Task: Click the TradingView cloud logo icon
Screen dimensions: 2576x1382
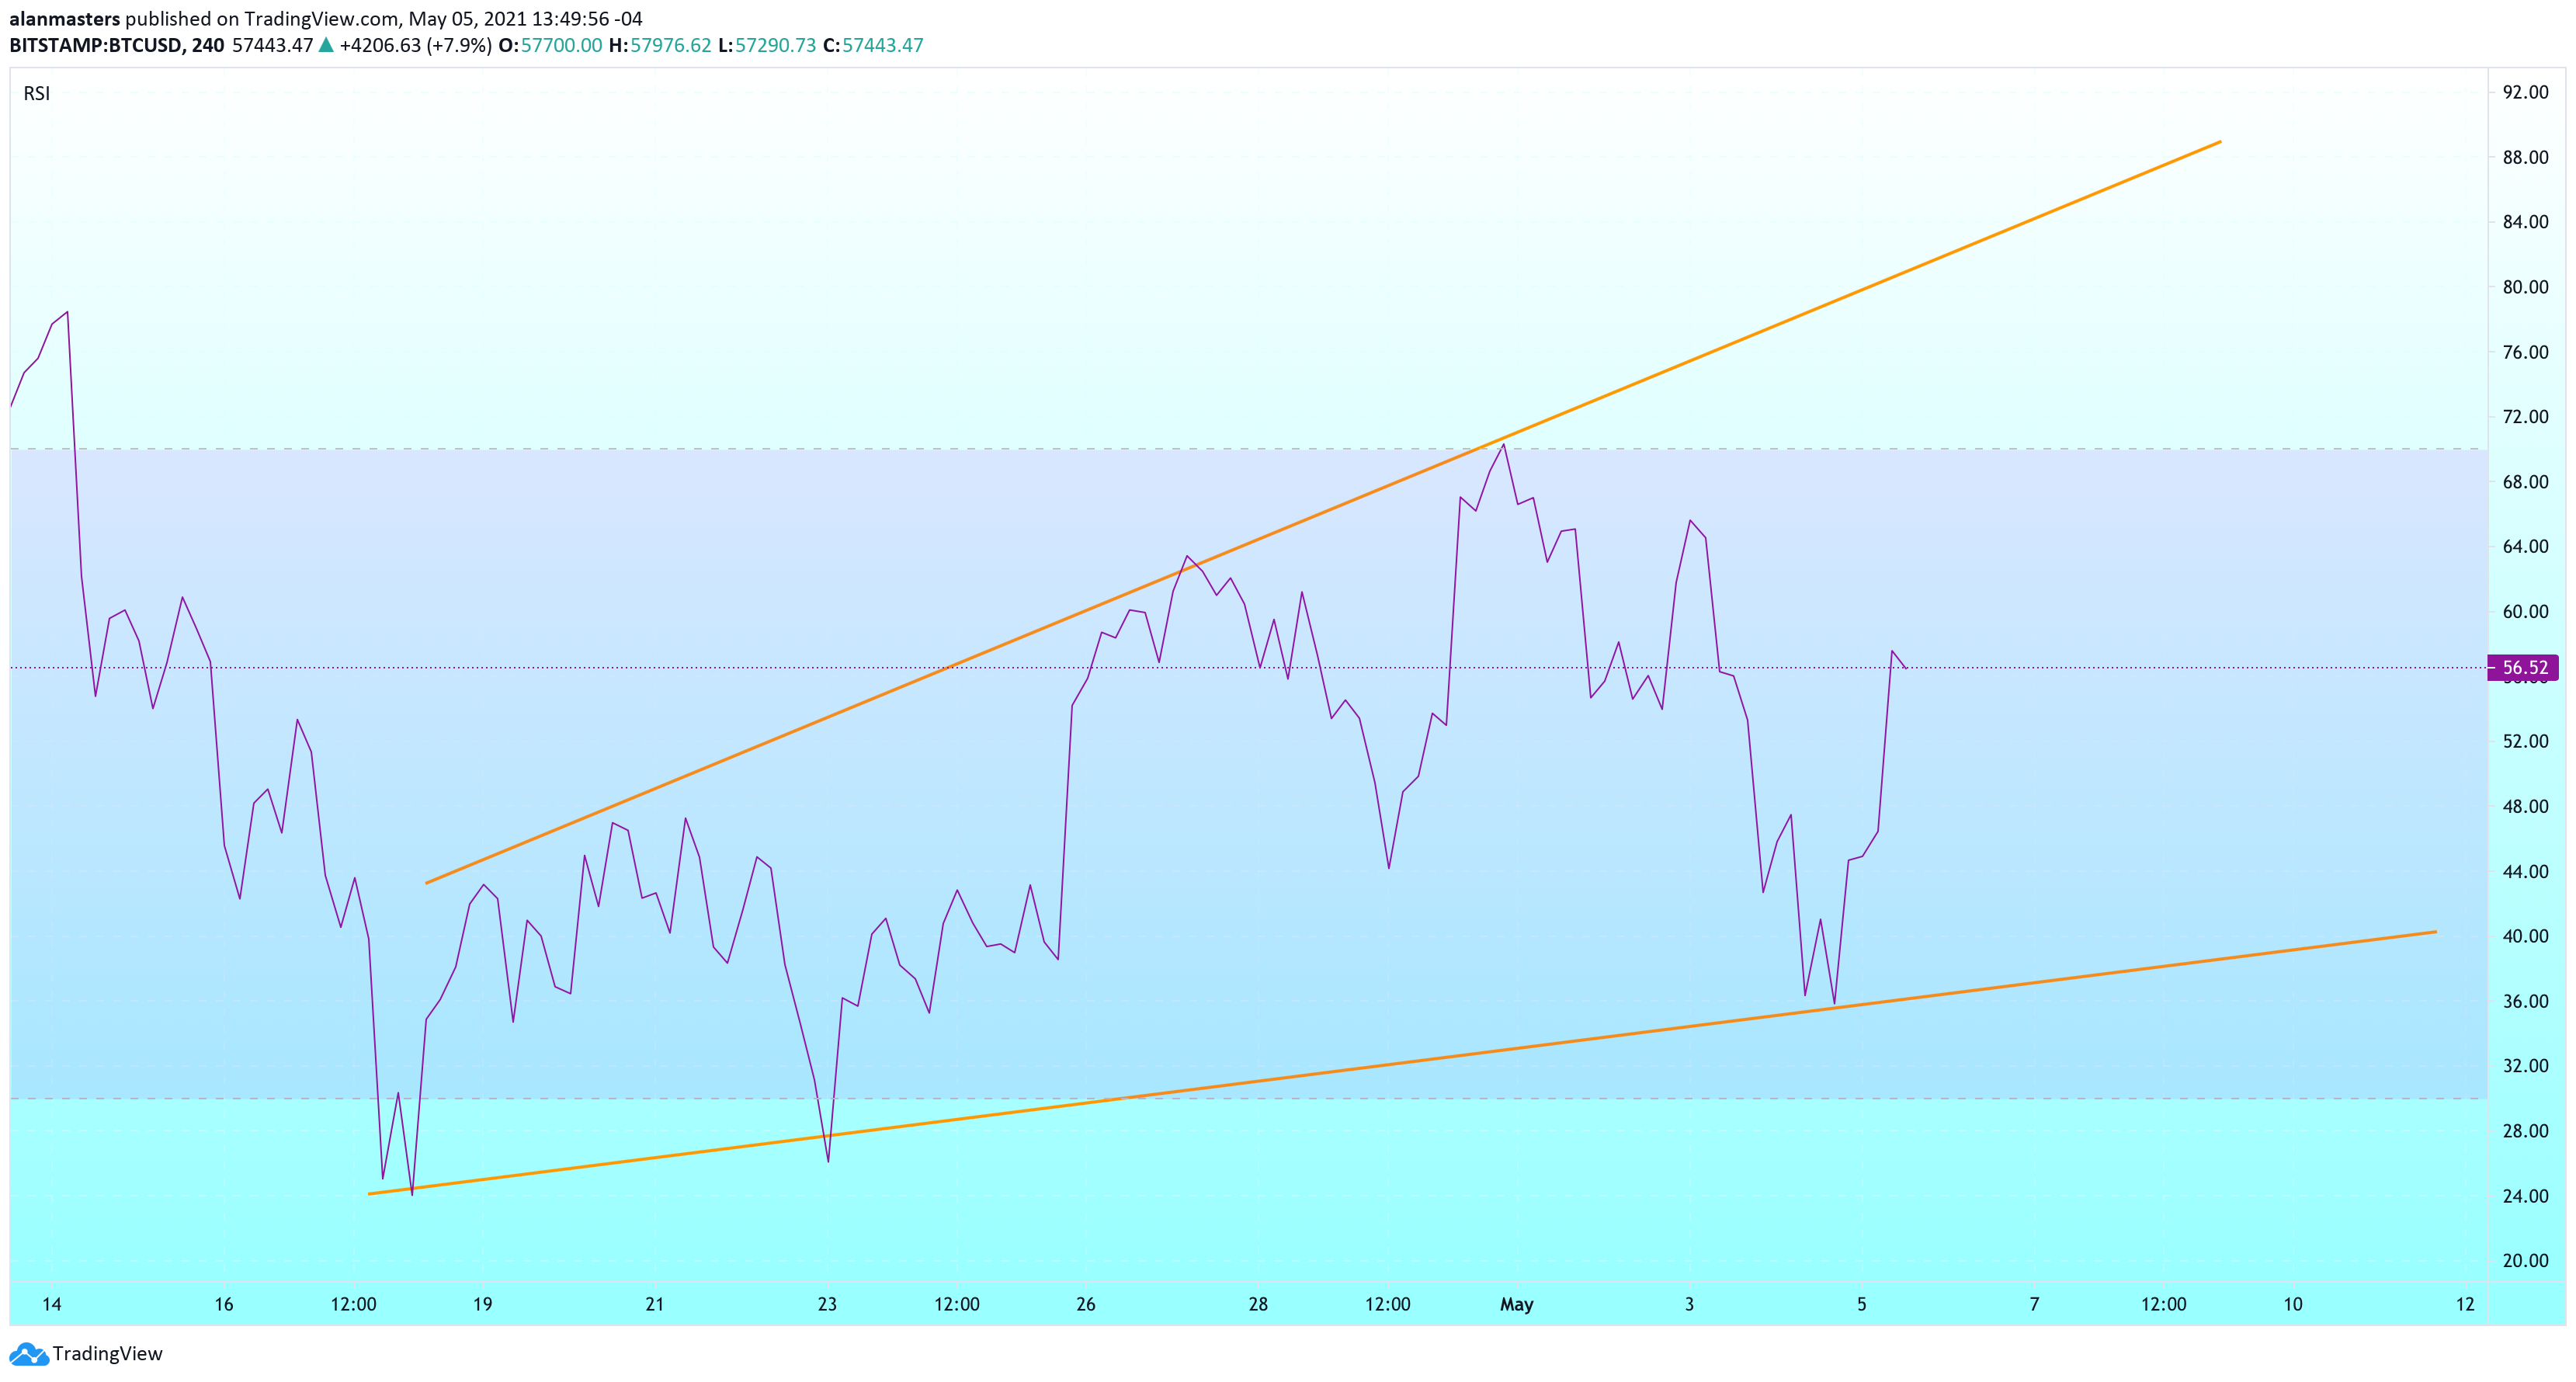Action: 28,1354
